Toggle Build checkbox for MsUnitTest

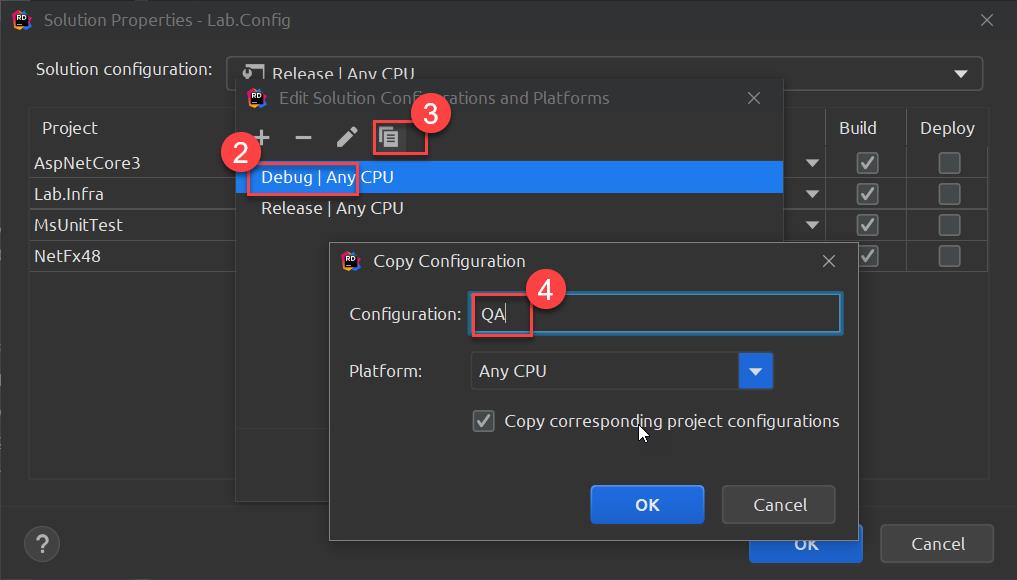(x=867, y=225)
